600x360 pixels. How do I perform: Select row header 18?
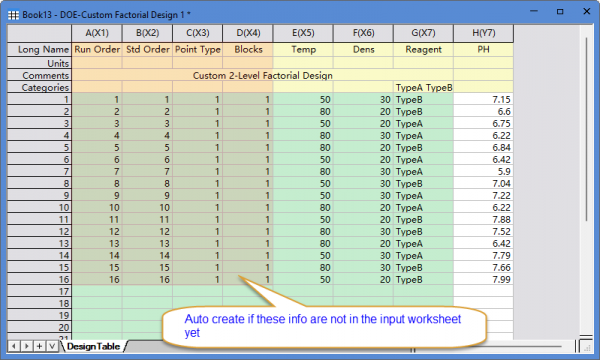click(39, 303)
